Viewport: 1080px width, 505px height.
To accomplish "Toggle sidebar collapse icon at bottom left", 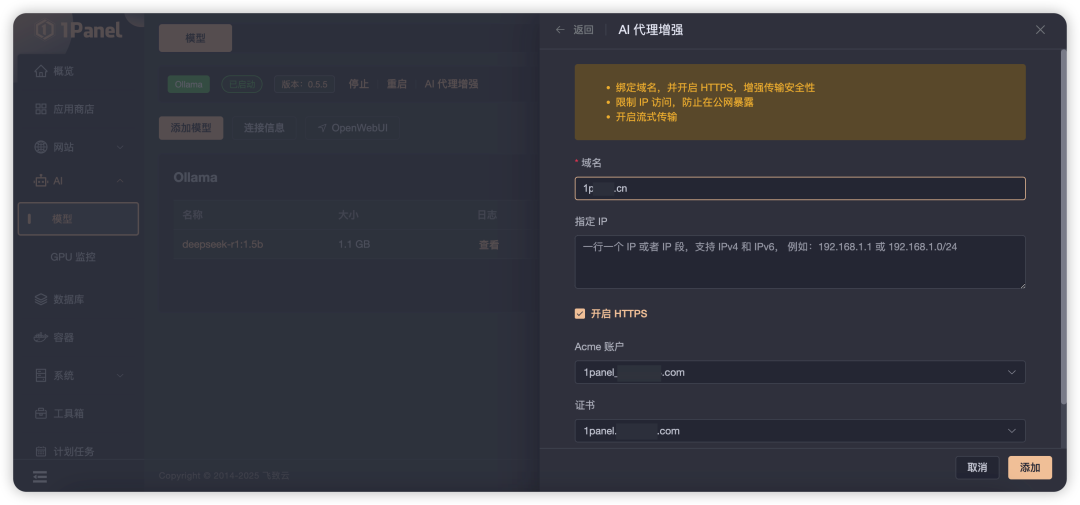I will pyautogui.click(x=40, y=477).
